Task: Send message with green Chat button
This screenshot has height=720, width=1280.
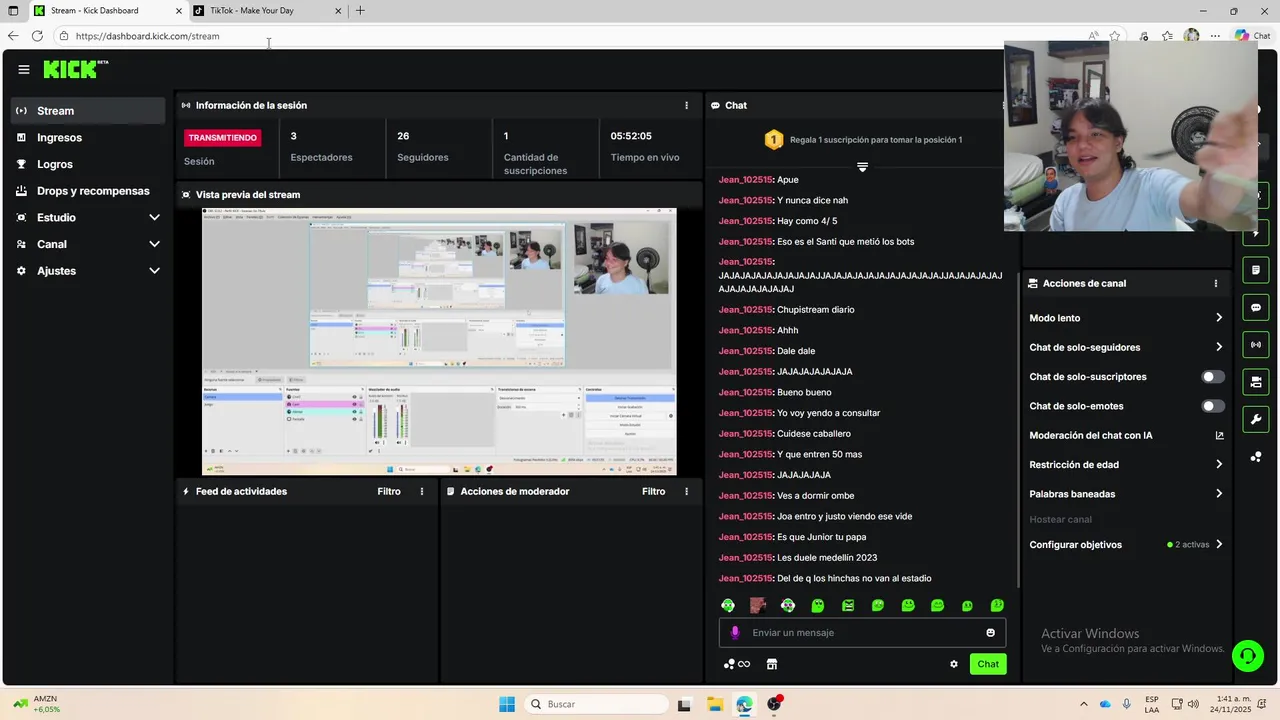Action: 988,664
